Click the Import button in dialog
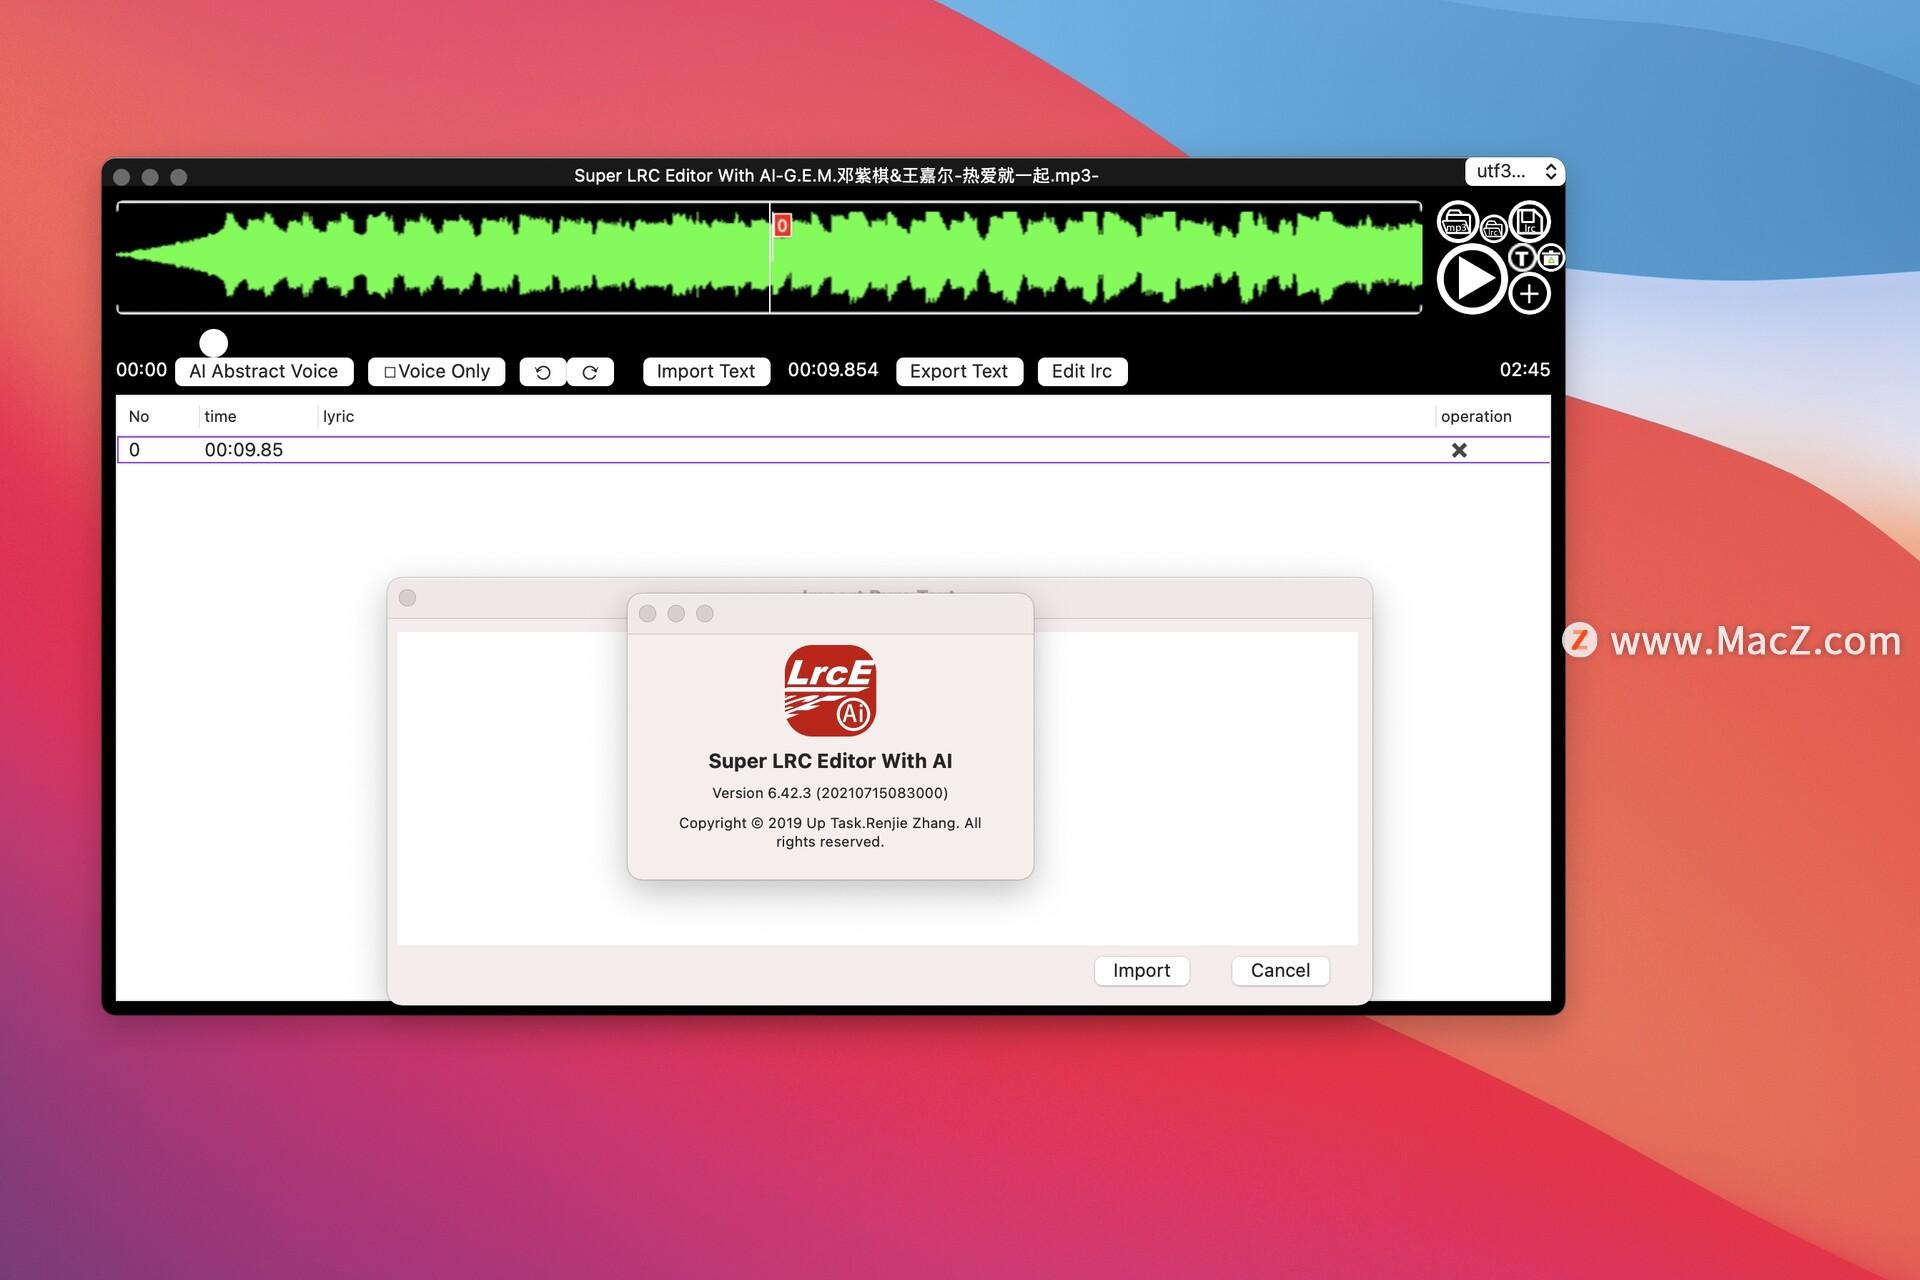The width and height of the screenshot is (1920, 1280). [1141, 969]
